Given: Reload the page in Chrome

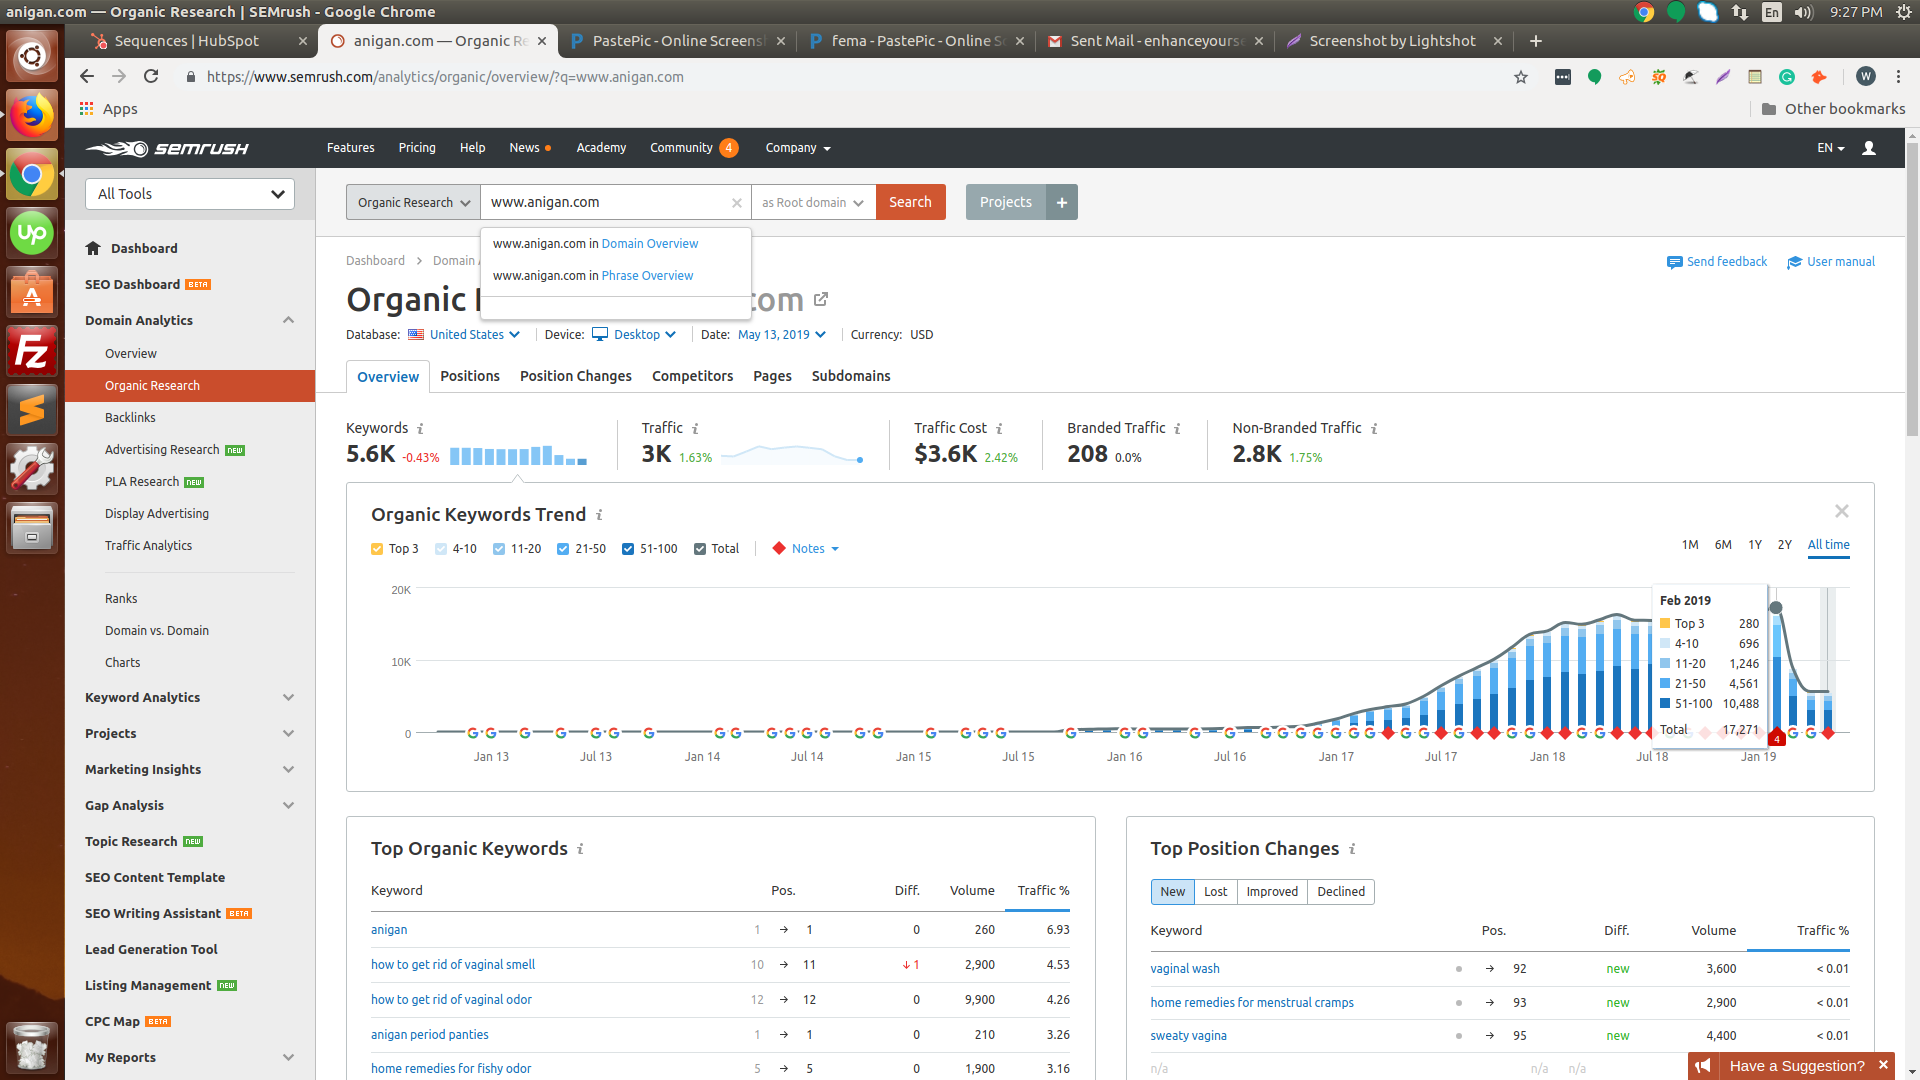Looking at the screenshot, I should pos(151,77).
